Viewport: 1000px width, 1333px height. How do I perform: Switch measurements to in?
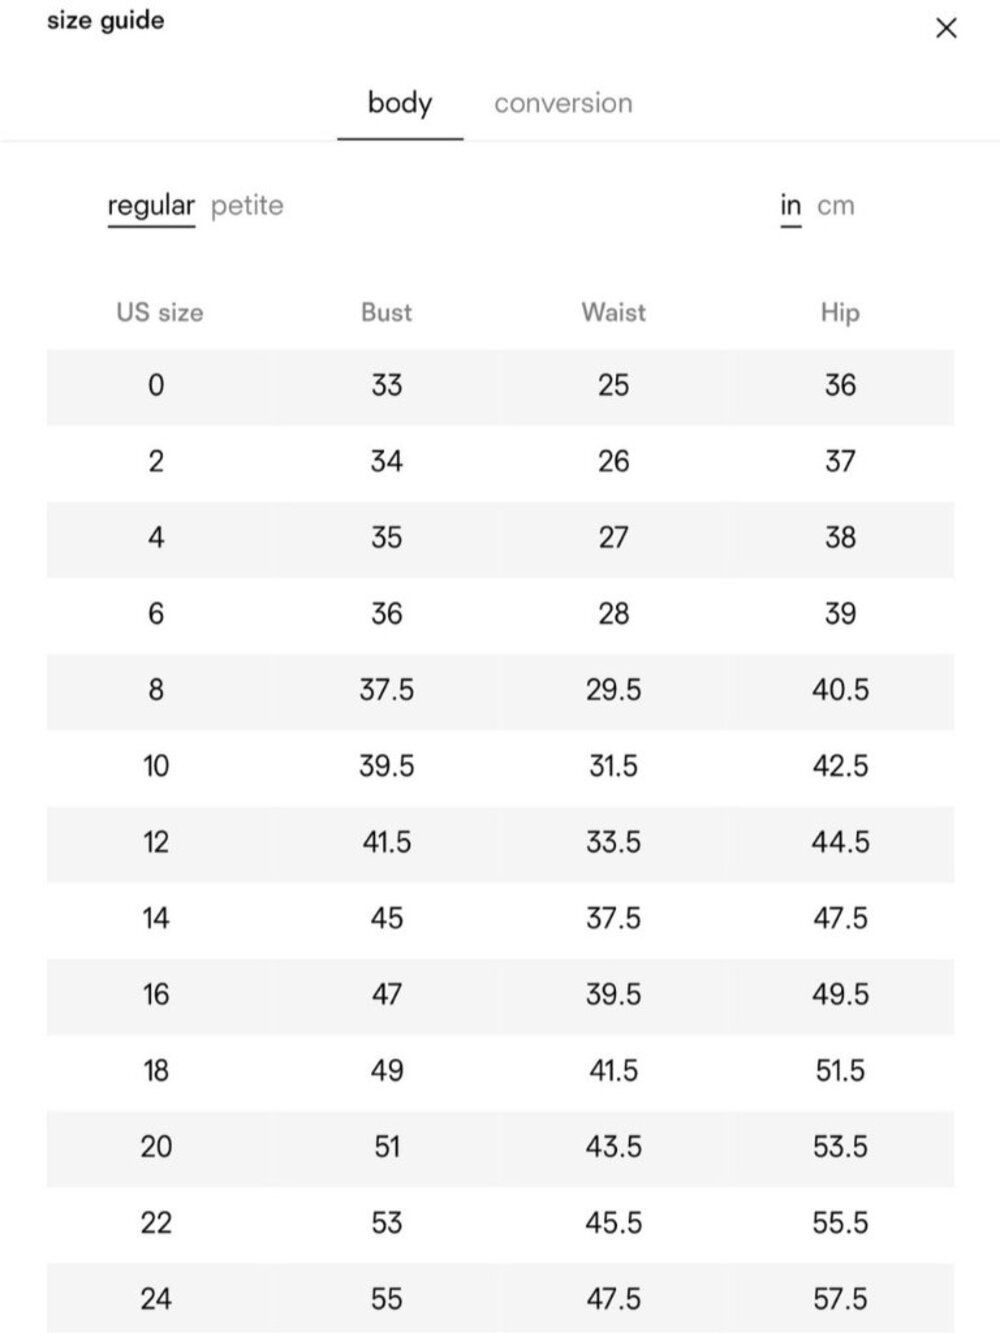pyautogui.click(x=791, y=205)
